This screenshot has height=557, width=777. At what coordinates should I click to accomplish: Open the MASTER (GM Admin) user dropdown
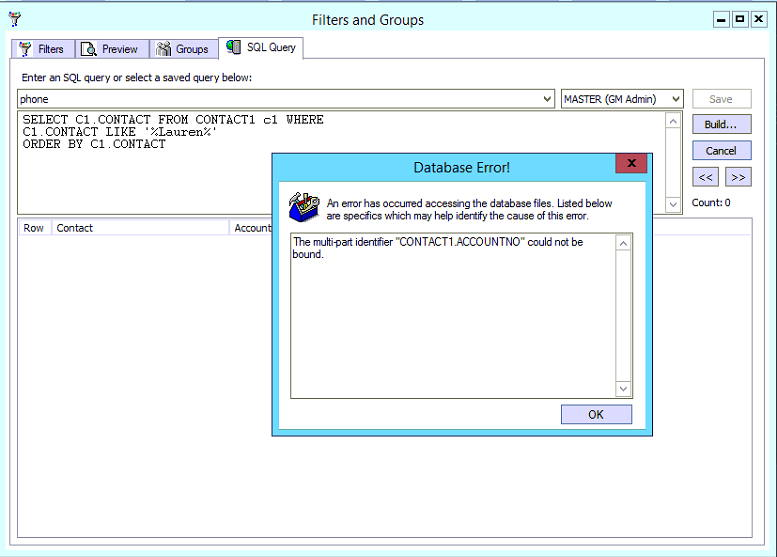[676, 99]
